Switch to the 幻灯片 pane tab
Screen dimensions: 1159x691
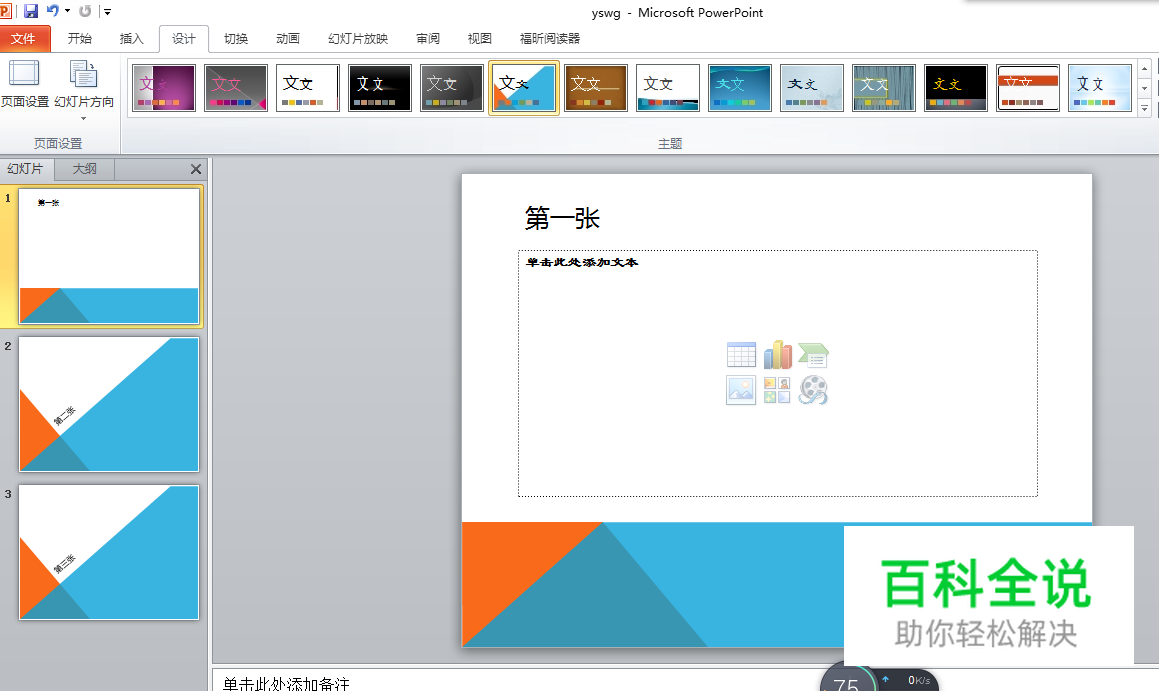point(26,169)
